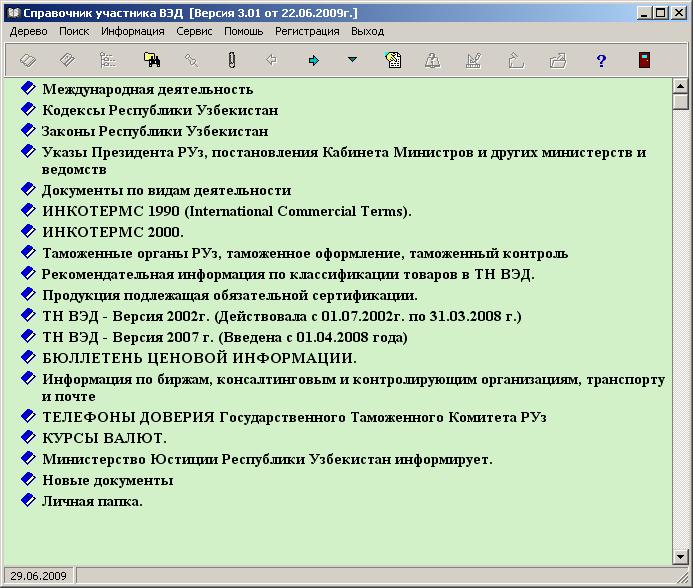Open the Регистрация menu
The width and height of the screenshot is (693, 588).
[307, 31]
